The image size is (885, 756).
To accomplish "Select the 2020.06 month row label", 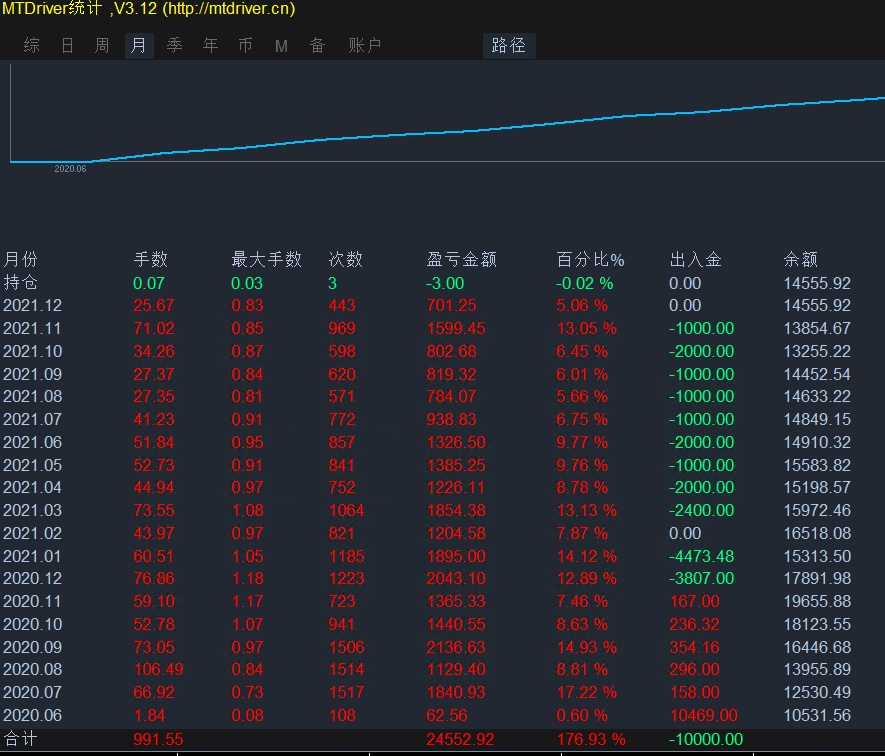I will [33, 715].
